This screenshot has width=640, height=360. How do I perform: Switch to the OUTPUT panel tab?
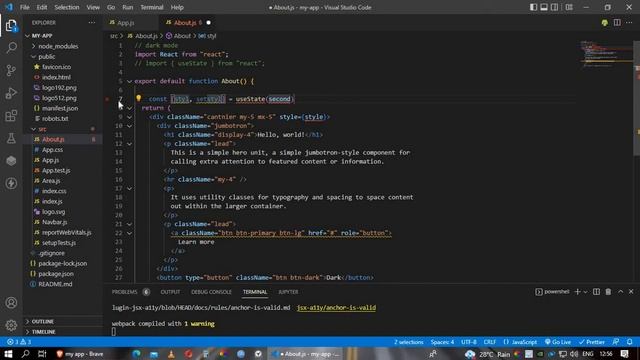170,292
